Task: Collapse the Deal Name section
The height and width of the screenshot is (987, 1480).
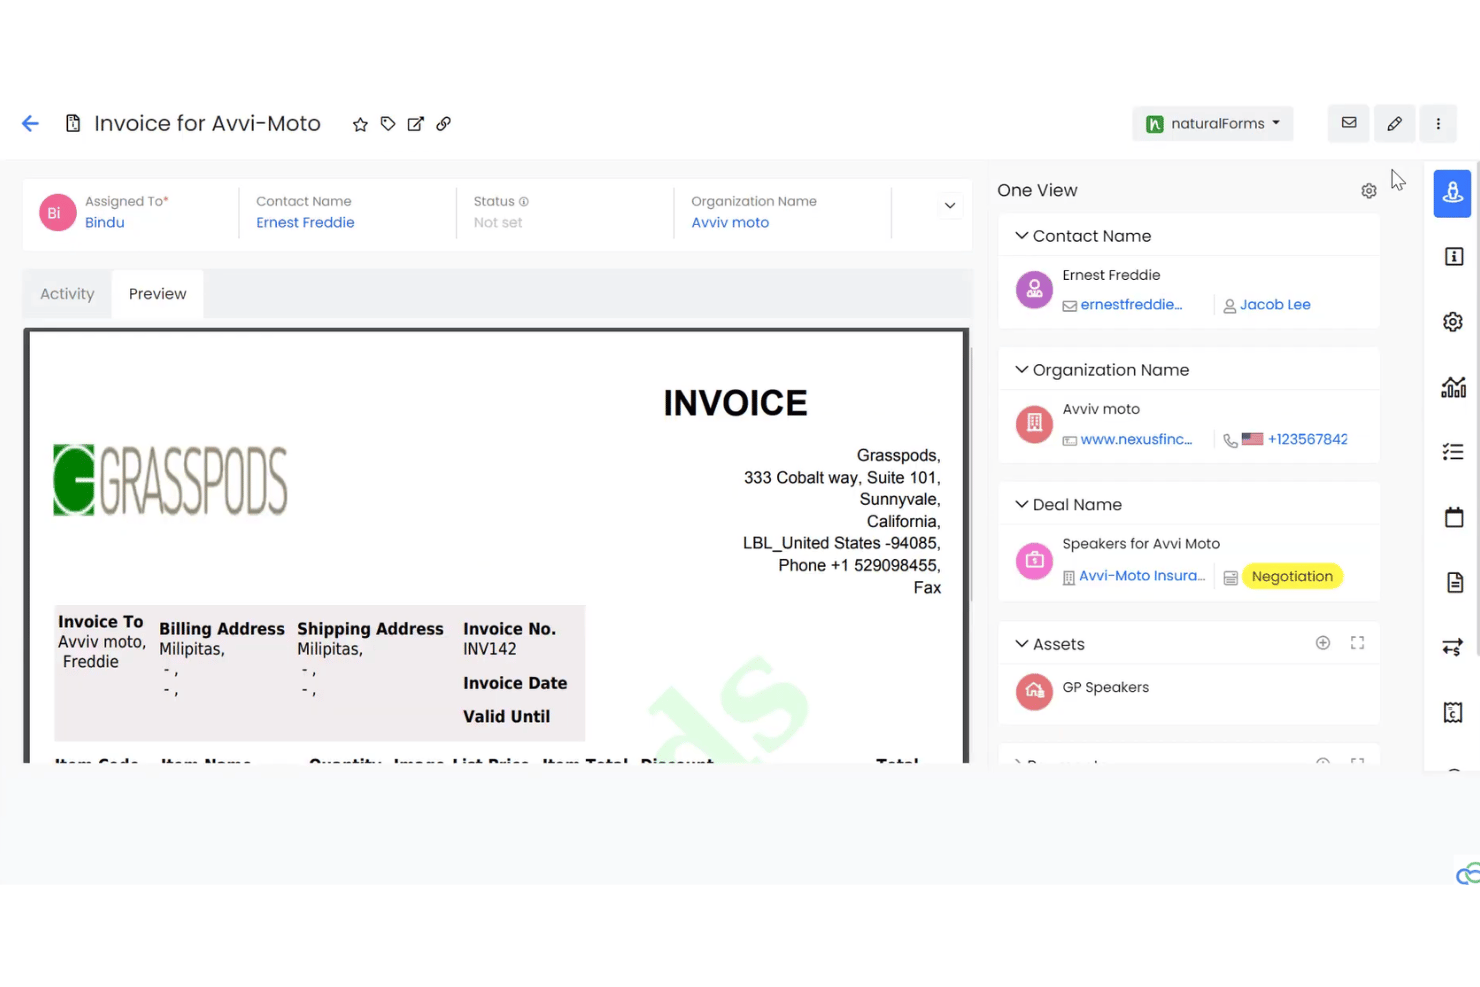Action: pos(1021,504)
